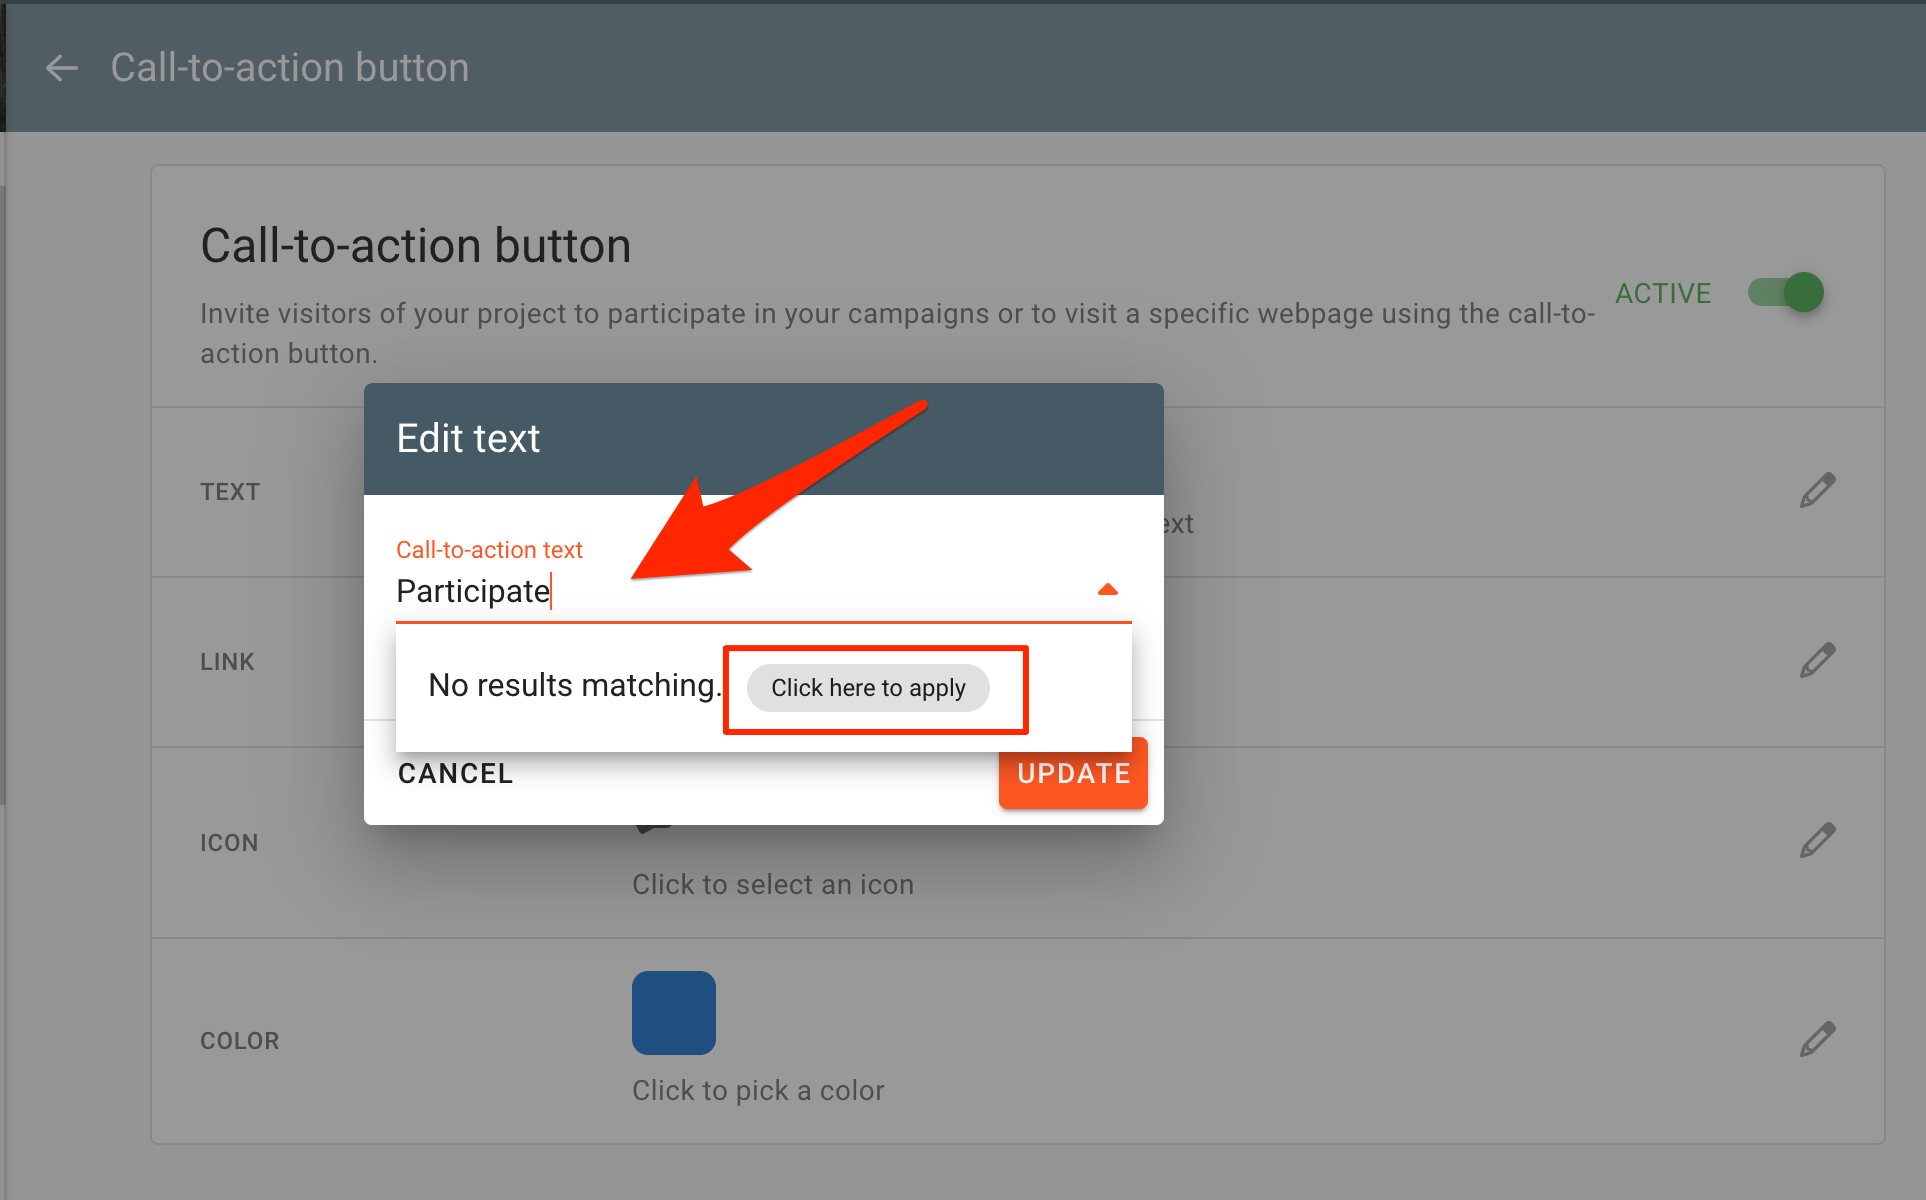Screen dimensions: 1926x1200
Task: Toggle the ACTIVE switch off
Action: click(x=1786, y=293)
